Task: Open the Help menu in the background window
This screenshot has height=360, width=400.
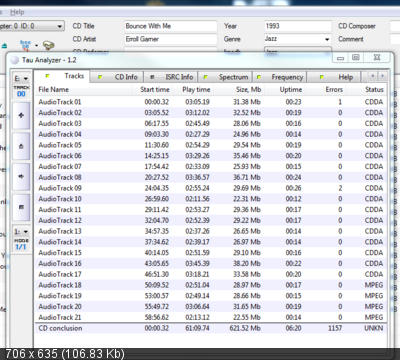Action: click(17, 12)
